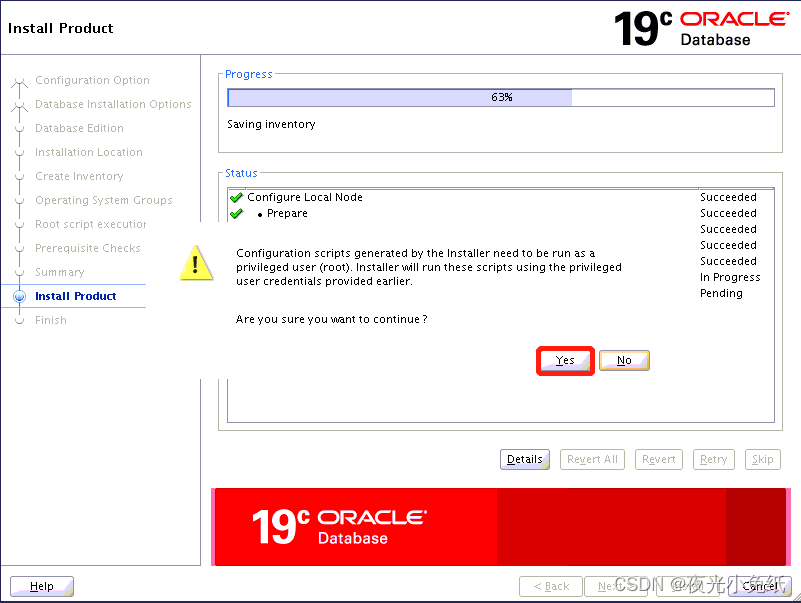Click 'Configure Local Node' status row
801x603 pixels.
coord(501,197)
